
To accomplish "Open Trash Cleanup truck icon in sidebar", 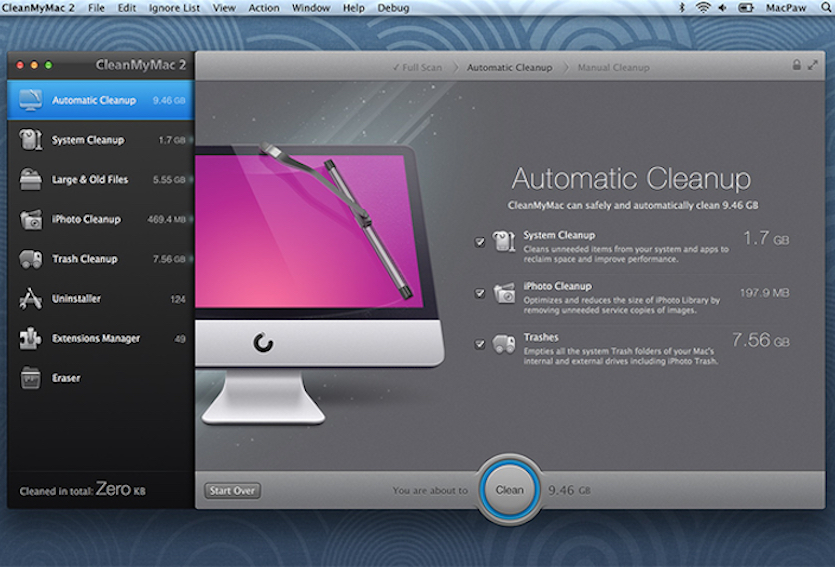I will (30, 259).
